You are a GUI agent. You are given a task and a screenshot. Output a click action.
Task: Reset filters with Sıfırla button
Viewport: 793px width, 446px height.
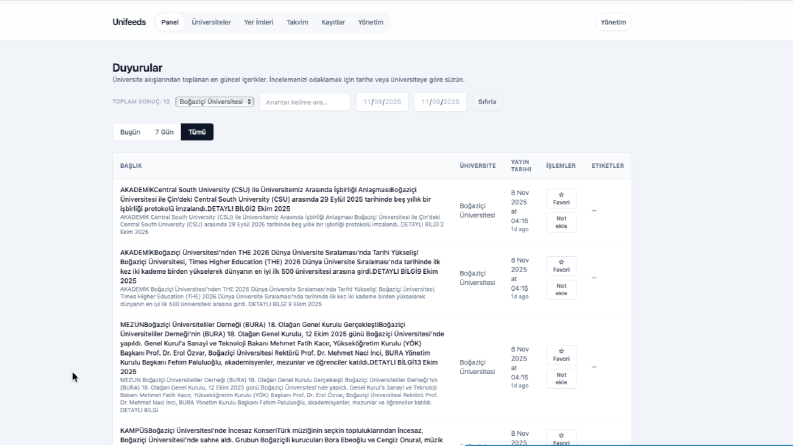[487, 102]
